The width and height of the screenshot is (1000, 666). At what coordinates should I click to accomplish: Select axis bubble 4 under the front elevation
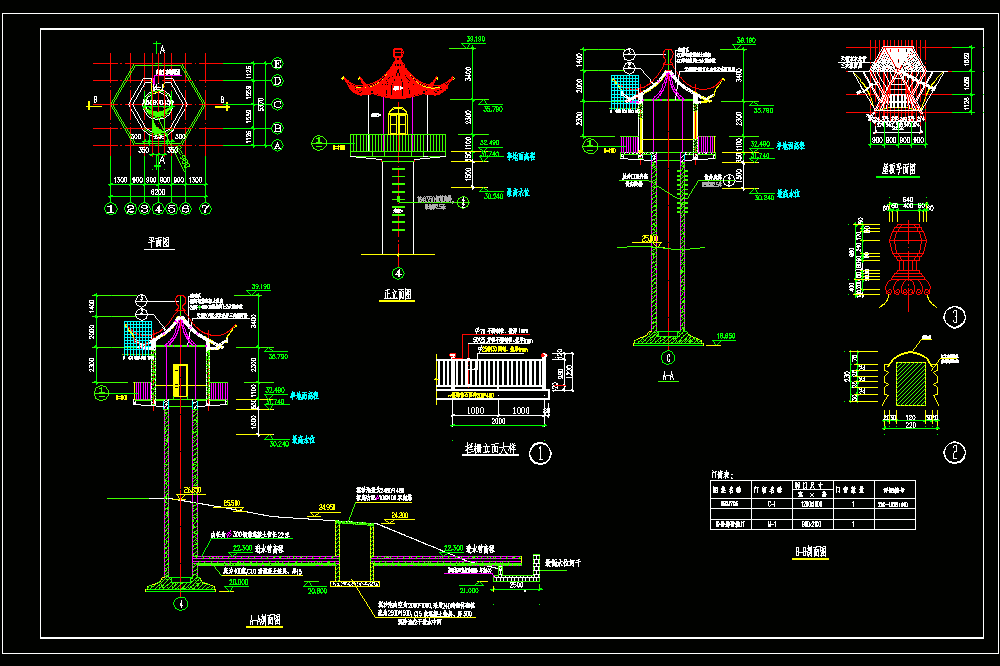coord(398,273)
